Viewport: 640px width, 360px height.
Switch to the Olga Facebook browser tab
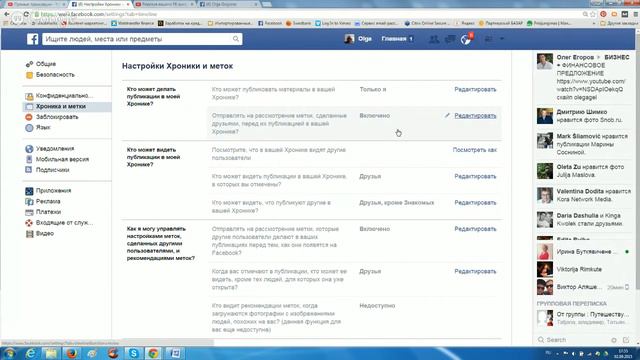pyautogui.click(x=228, y=4)
